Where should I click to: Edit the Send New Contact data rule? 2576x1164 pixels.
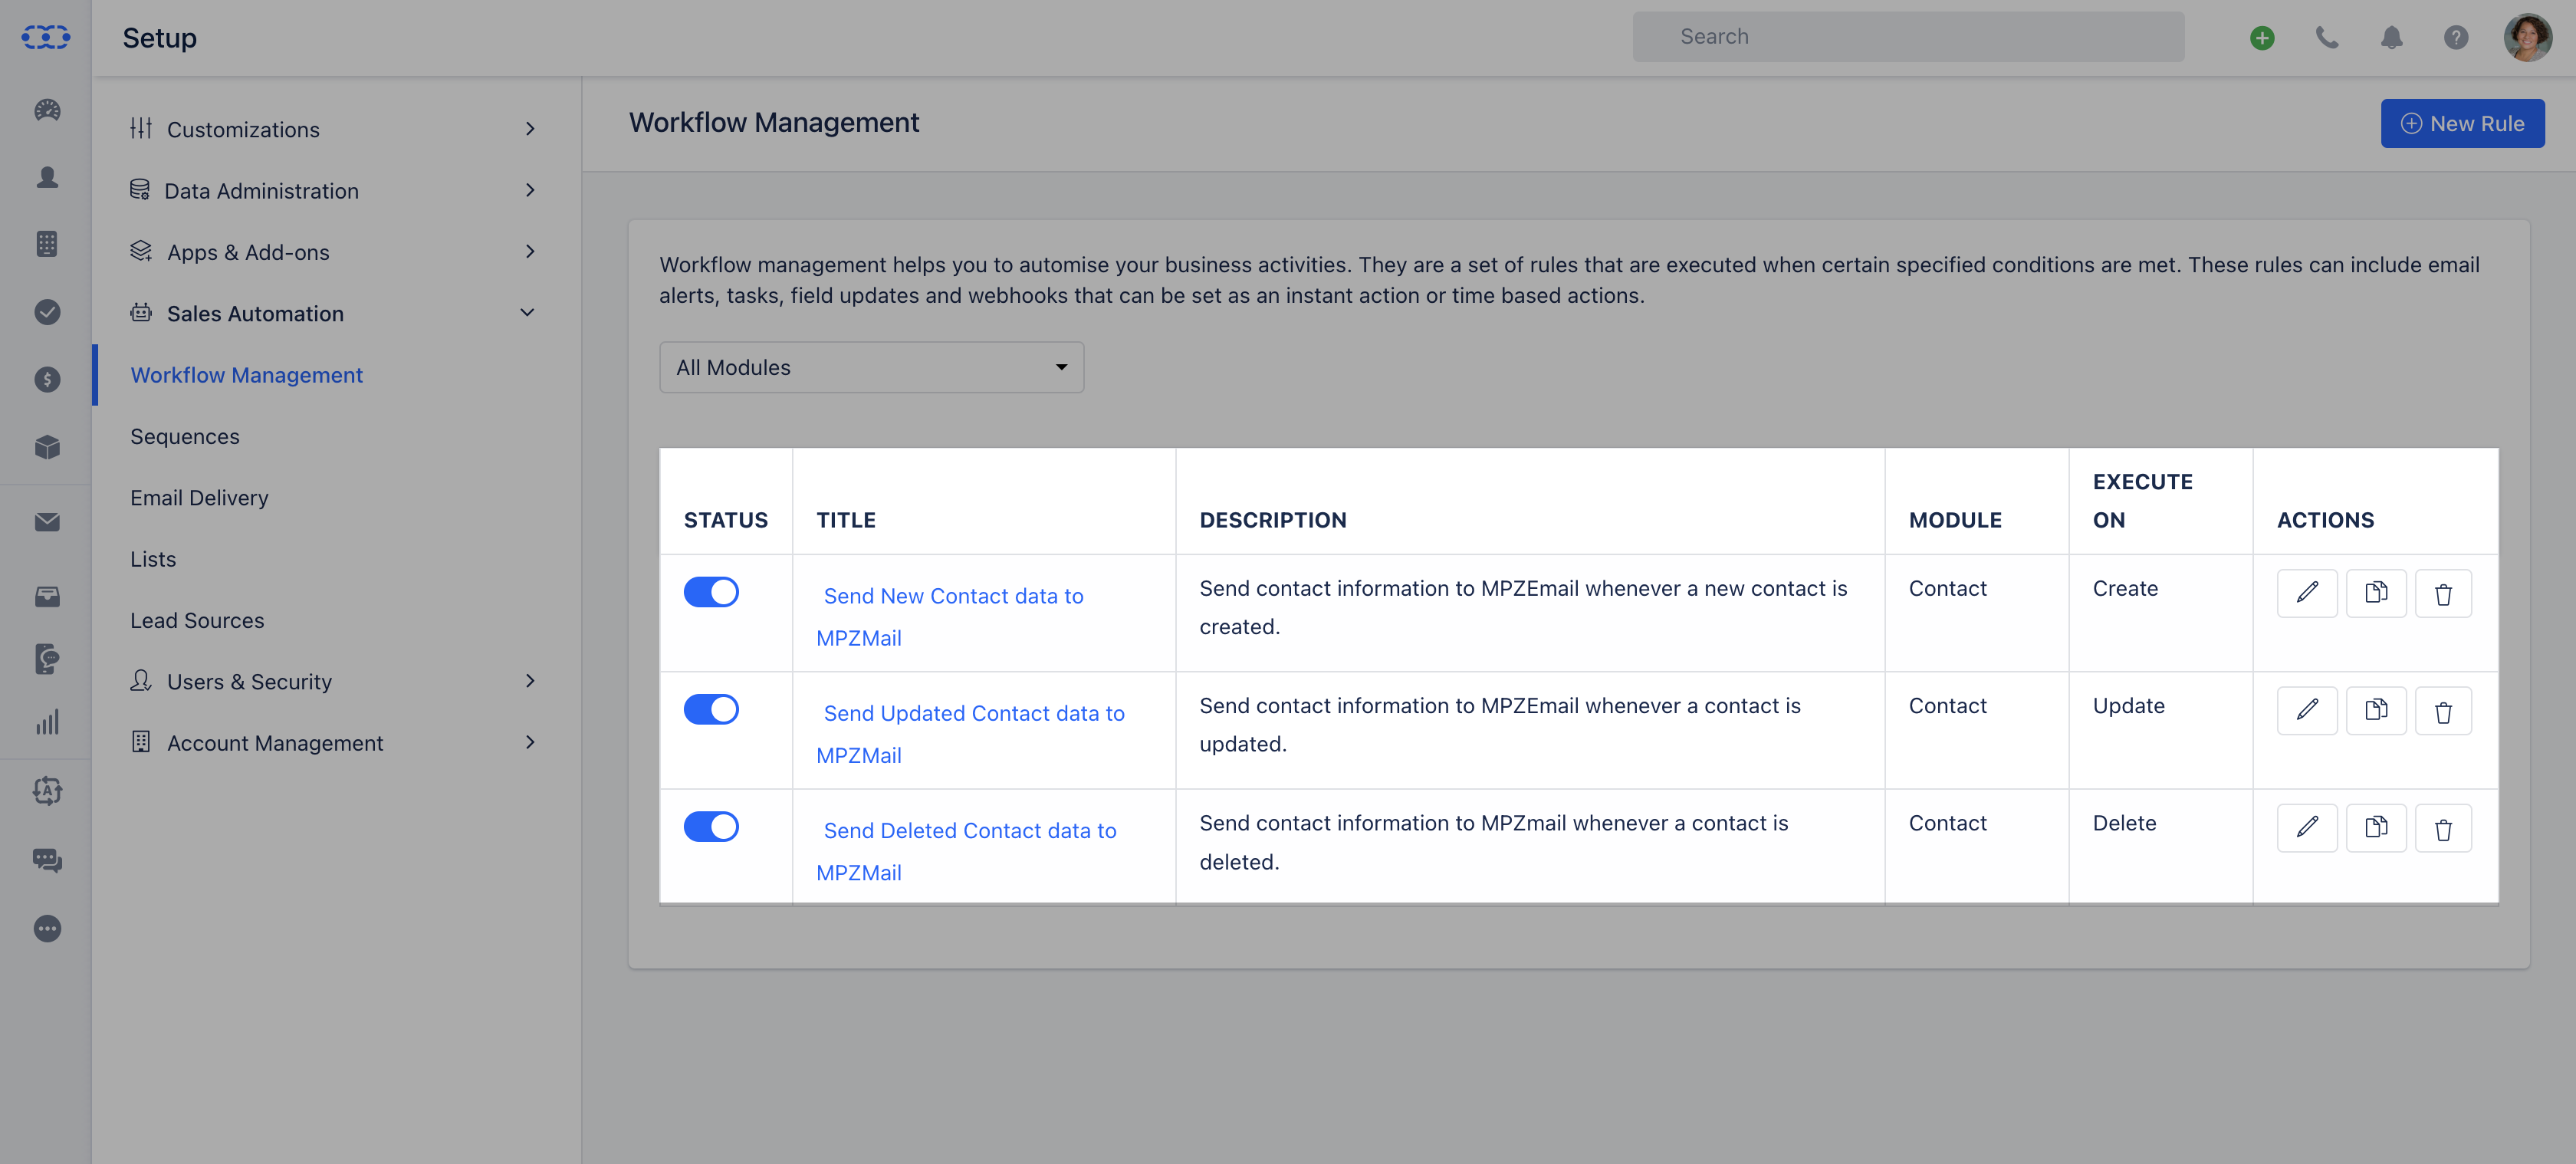[2307, 593]
